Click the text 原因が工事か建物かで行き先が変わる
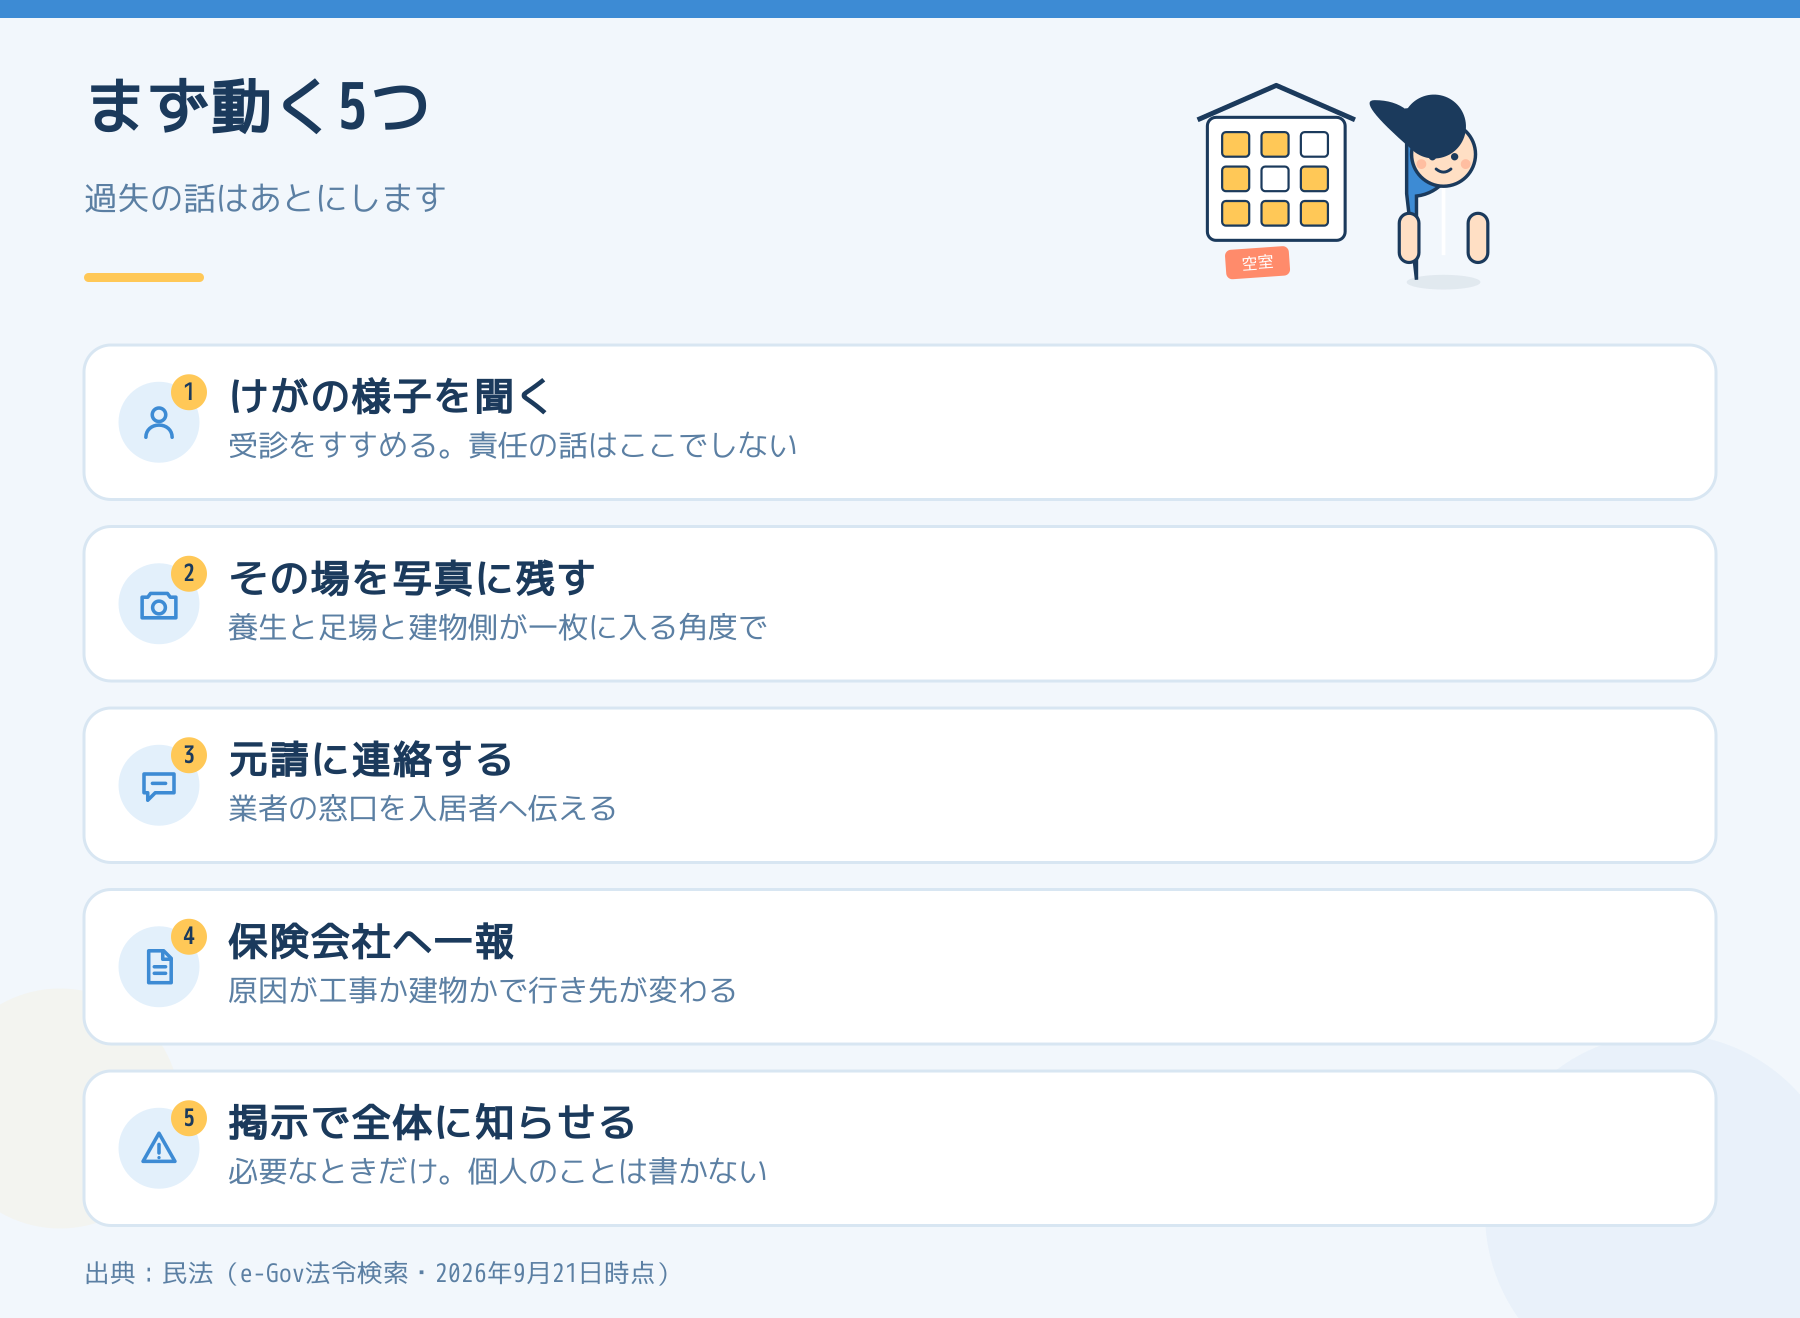The width and height of the screenshot is (1800, 1318). 483,991
